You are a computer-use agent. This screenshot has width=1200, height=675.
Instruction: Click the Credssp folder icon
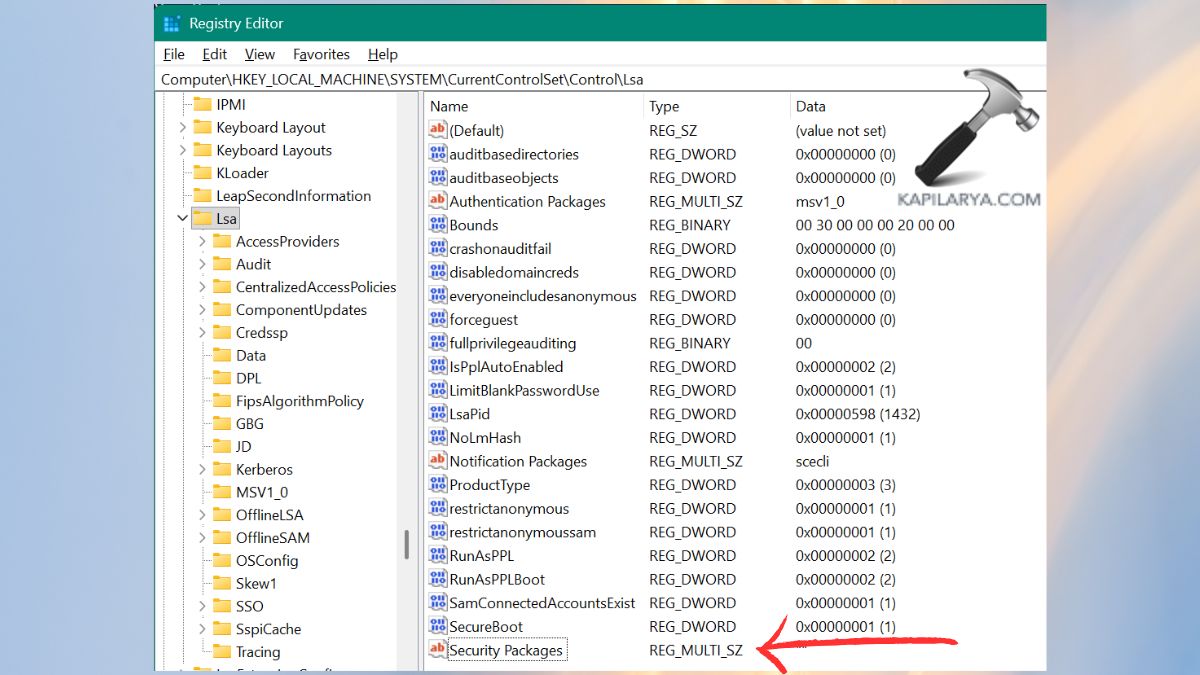220,332
